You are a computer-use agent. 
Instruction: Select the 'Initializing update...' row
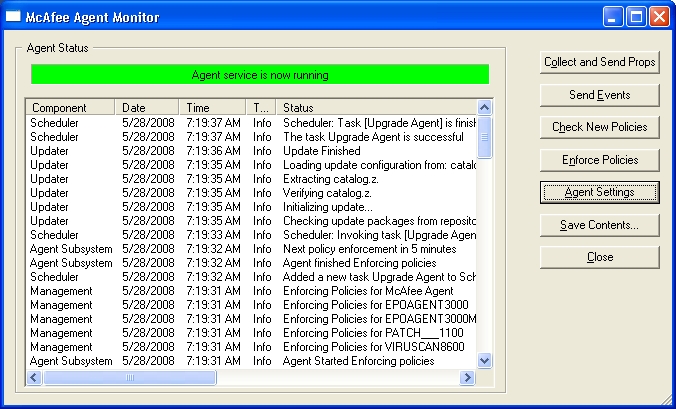251,207
